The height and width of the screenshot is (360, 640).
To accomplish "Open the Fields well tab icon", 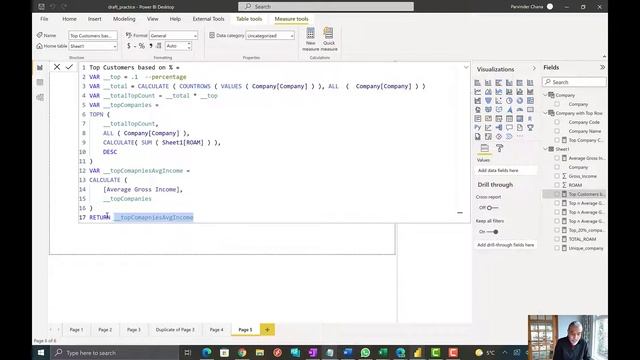I will tap(484, 148).
